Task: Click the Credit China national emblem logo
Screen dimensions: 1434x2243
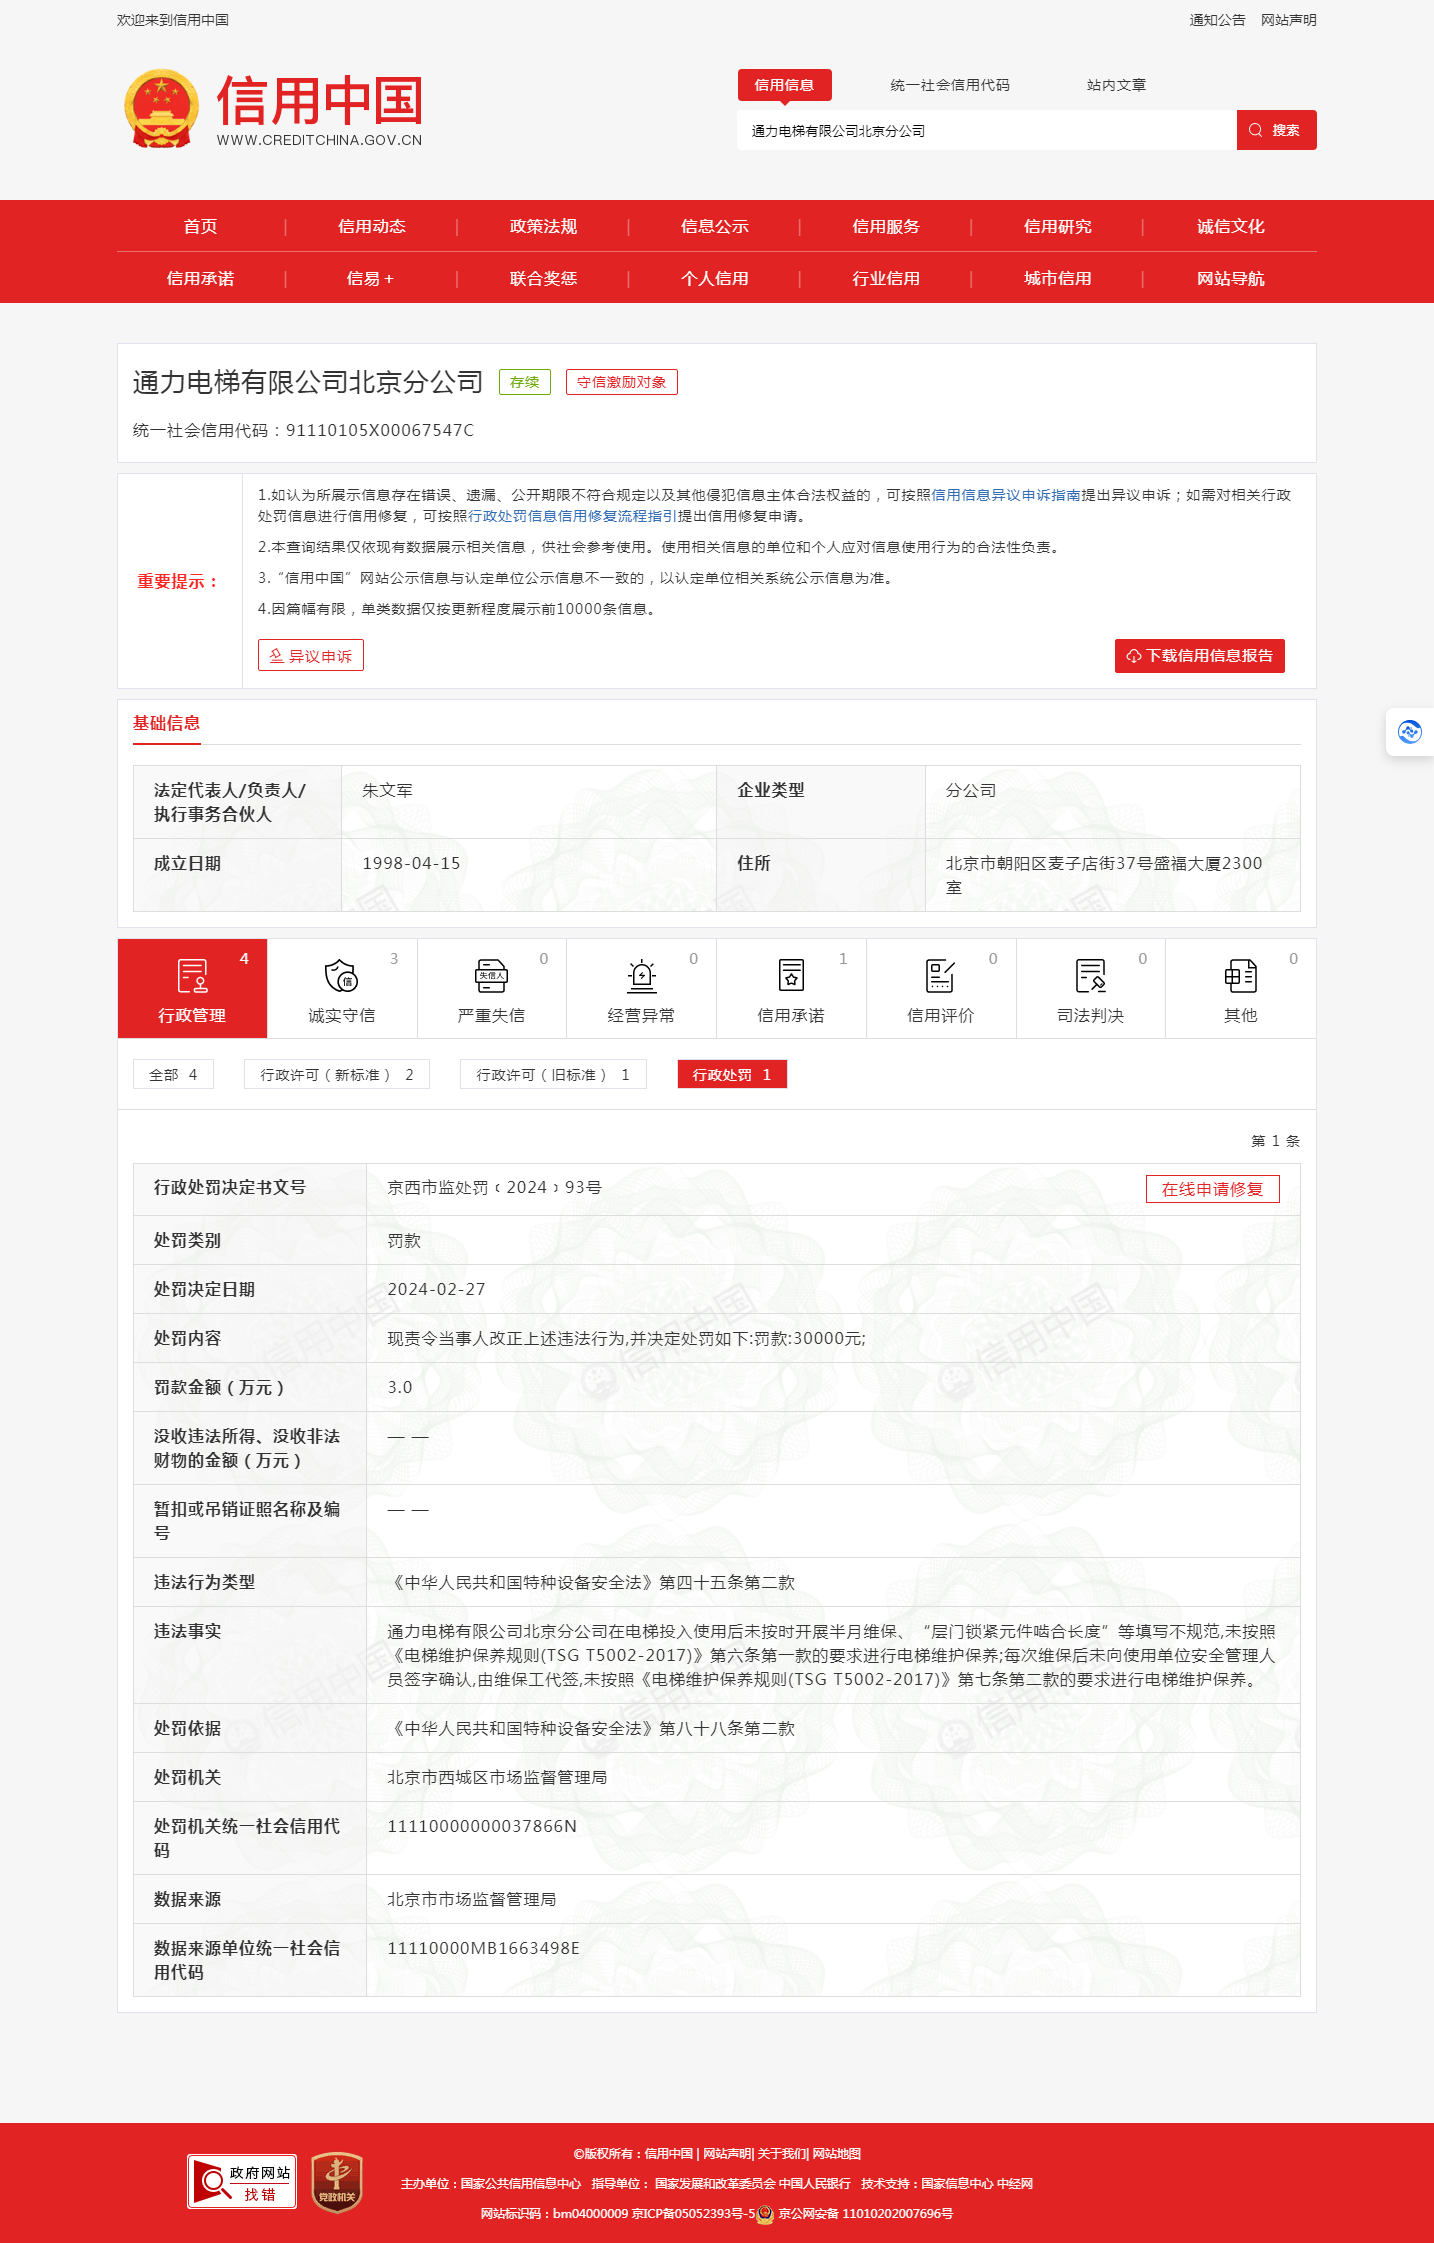Action: [x=161, y=108]
